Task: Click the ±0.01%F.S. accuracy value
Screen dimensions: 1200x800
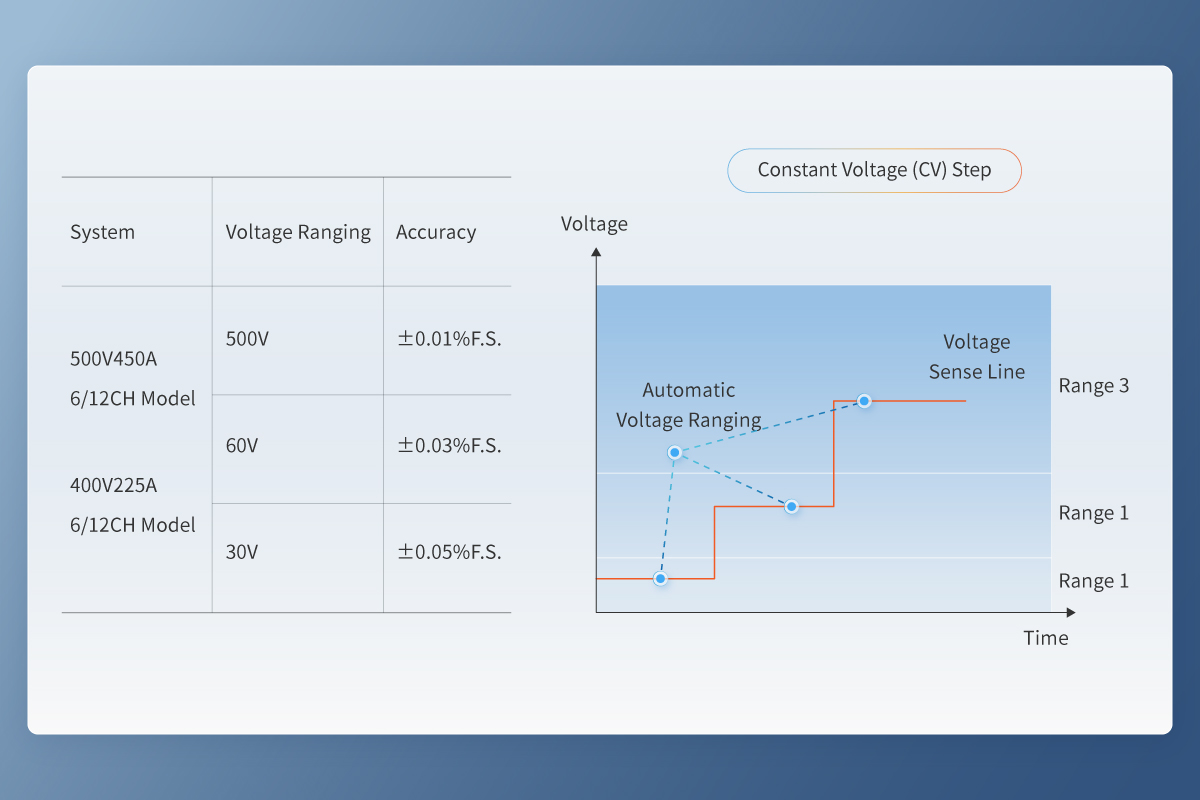Action: pyautogui.click(x=448, y=339)
